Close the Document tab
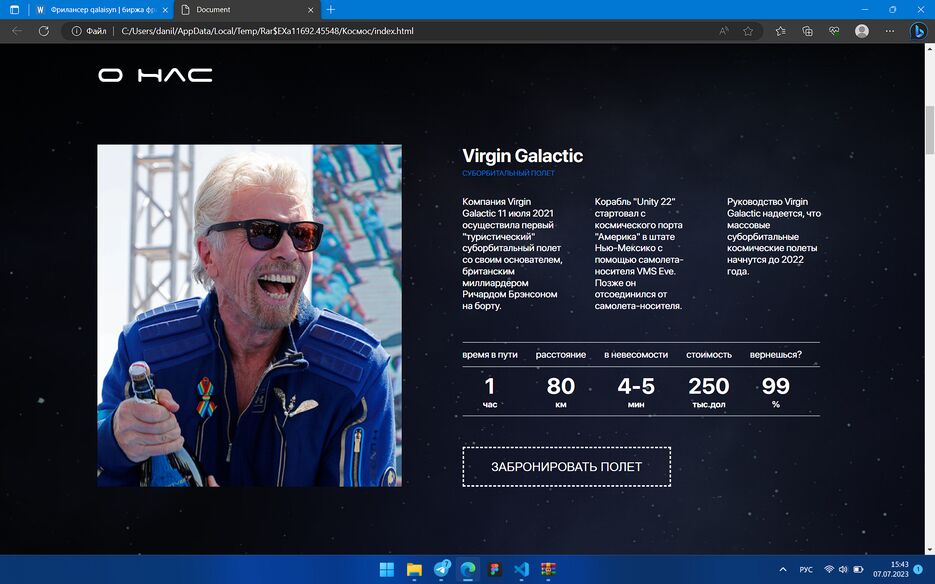The height and width of the screenshot is (584, 935). [x=310, y=10]
